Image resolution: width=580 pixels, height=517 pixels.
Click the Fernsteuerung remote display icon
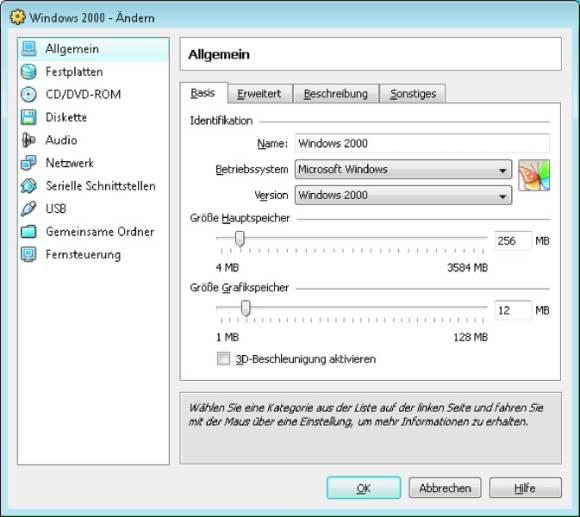(28, 254)
